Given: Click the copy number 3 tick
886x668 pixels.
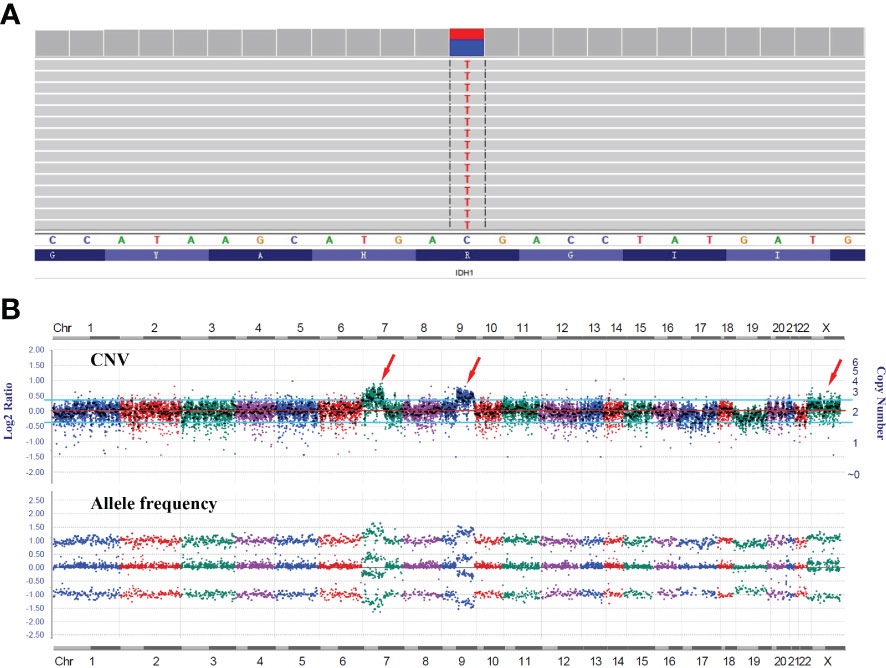Looking at the screenshot, I should tap(855, 392).
